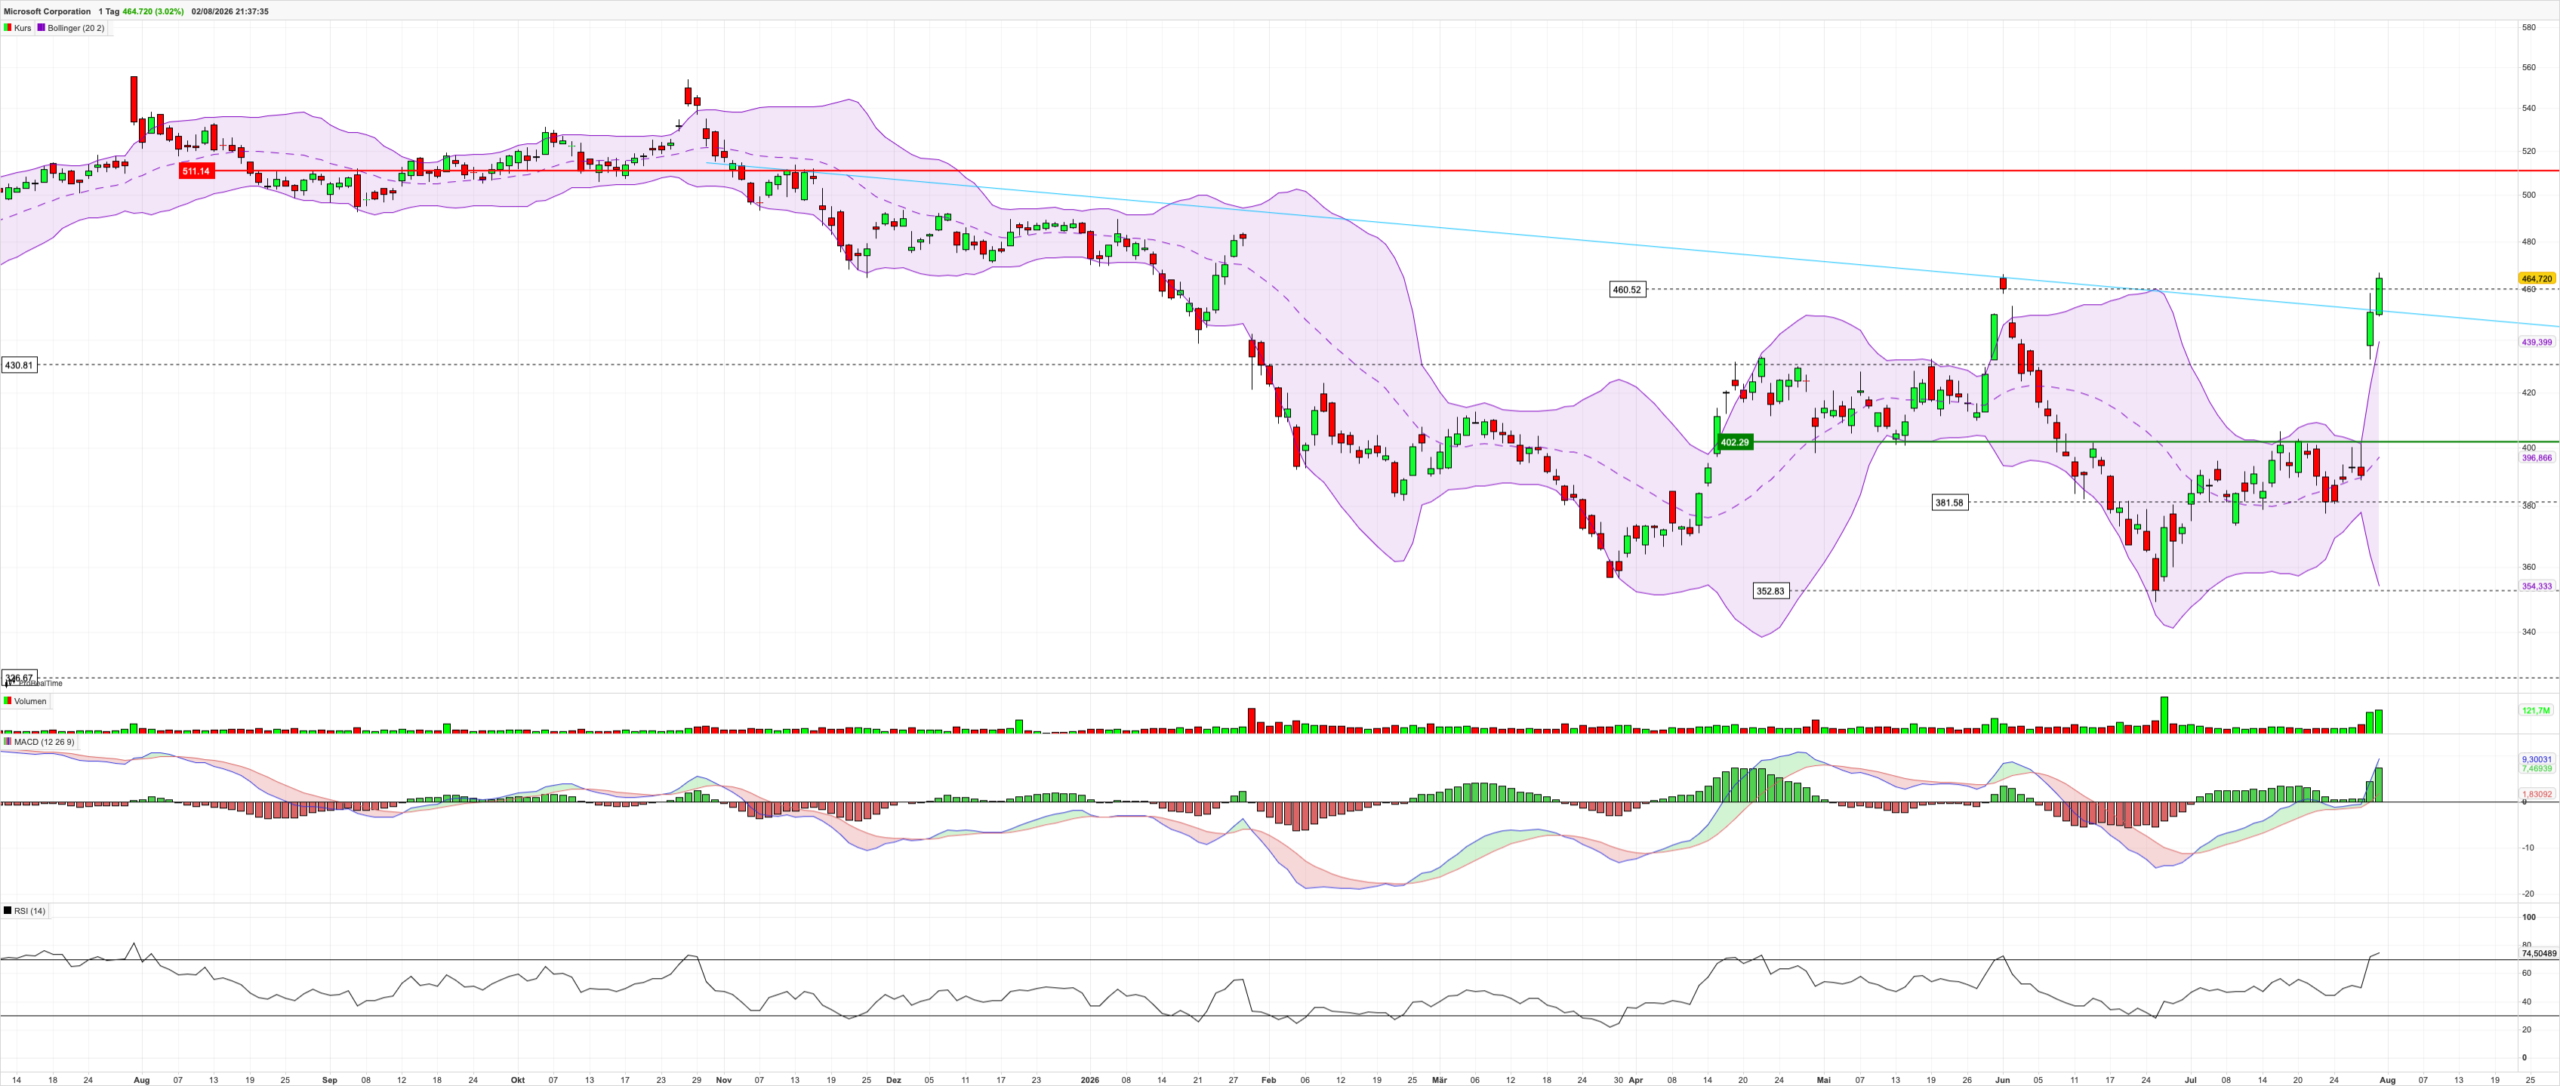This screenshot has height=1086, width=2560.
Task: Click the 121,7M volume value
Action: click(x=2536, y=710)
